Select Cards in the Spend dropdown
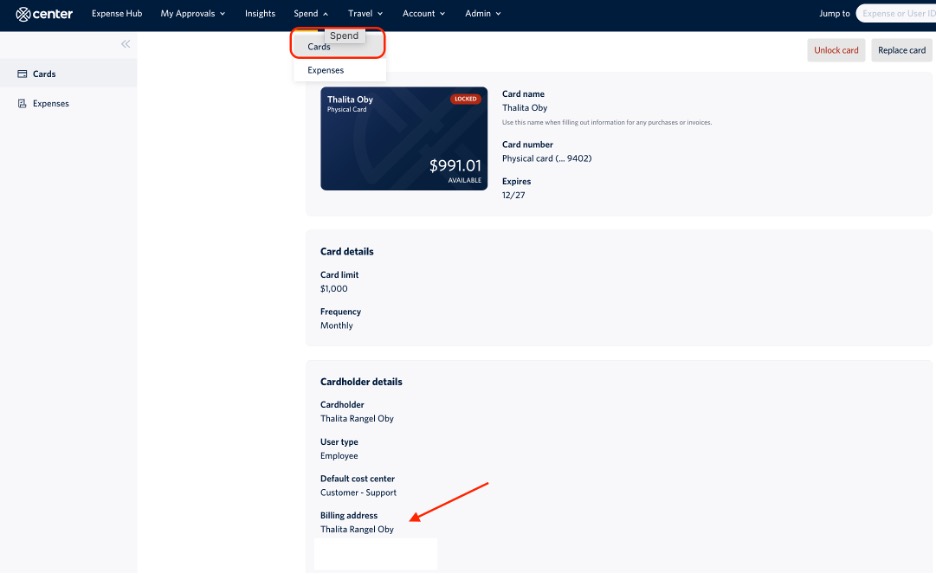 (338, 47)
